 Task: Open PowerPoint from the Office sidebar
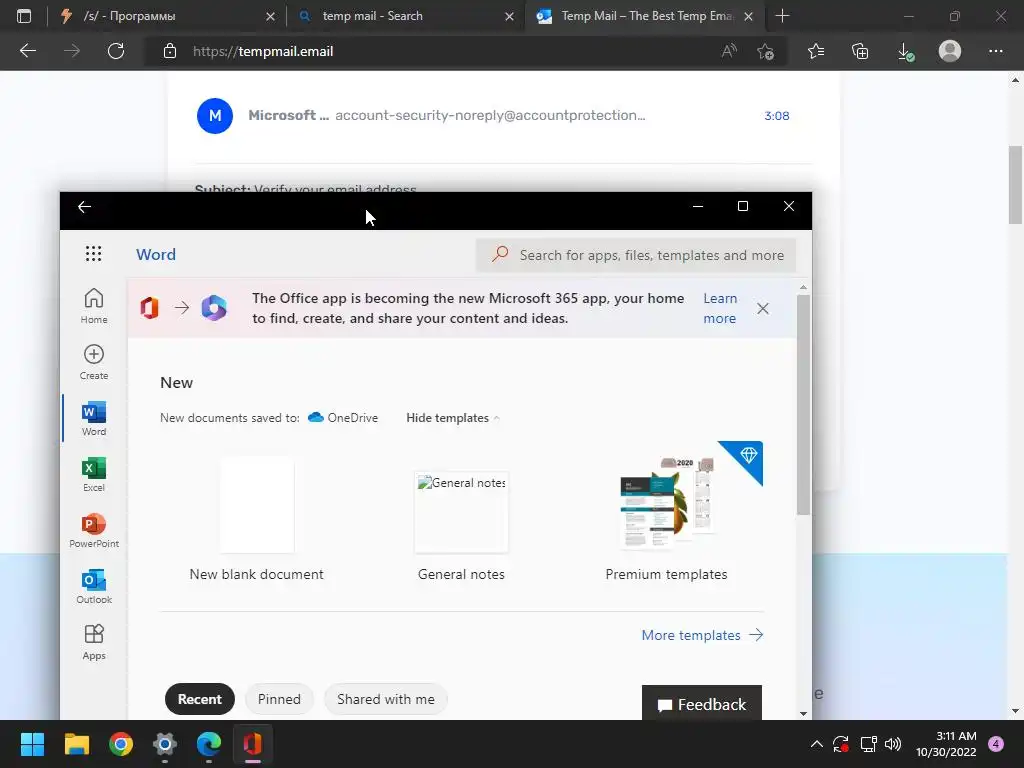[94, 530]
